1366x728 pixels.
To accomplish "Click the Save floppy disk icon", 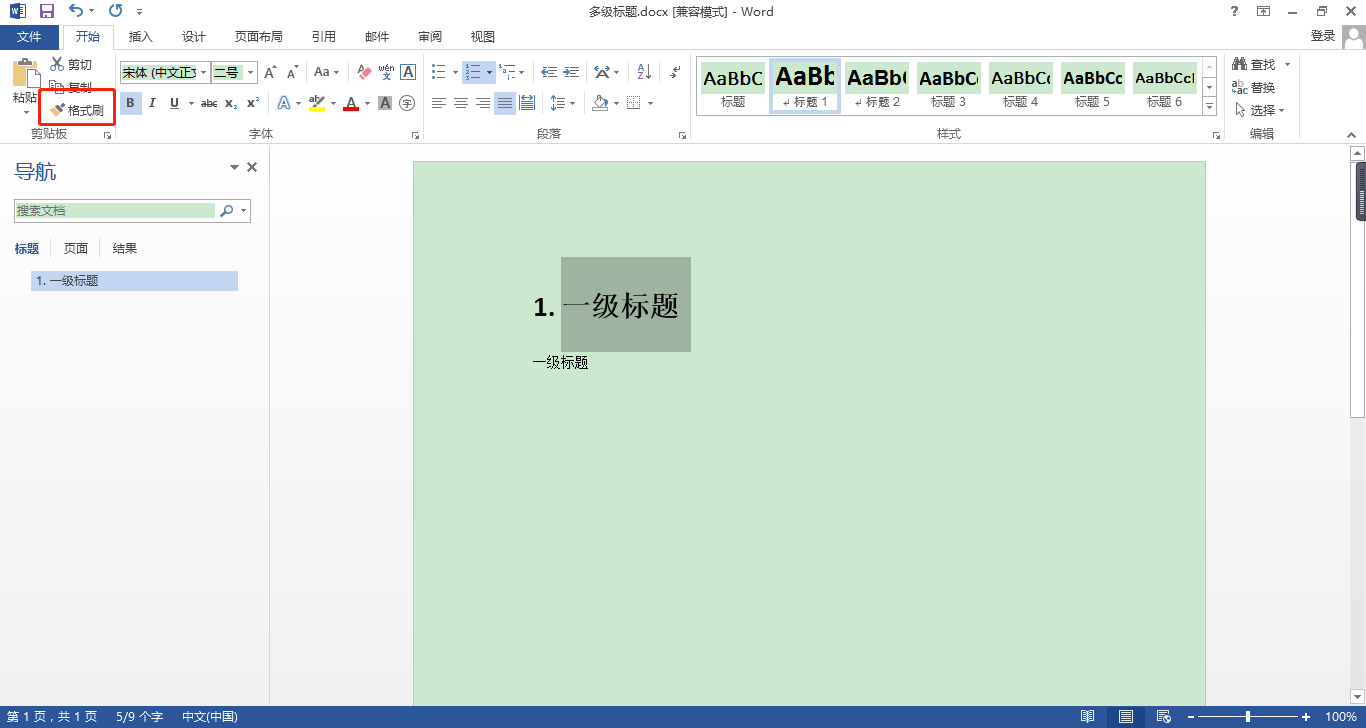I will point(47,11).
